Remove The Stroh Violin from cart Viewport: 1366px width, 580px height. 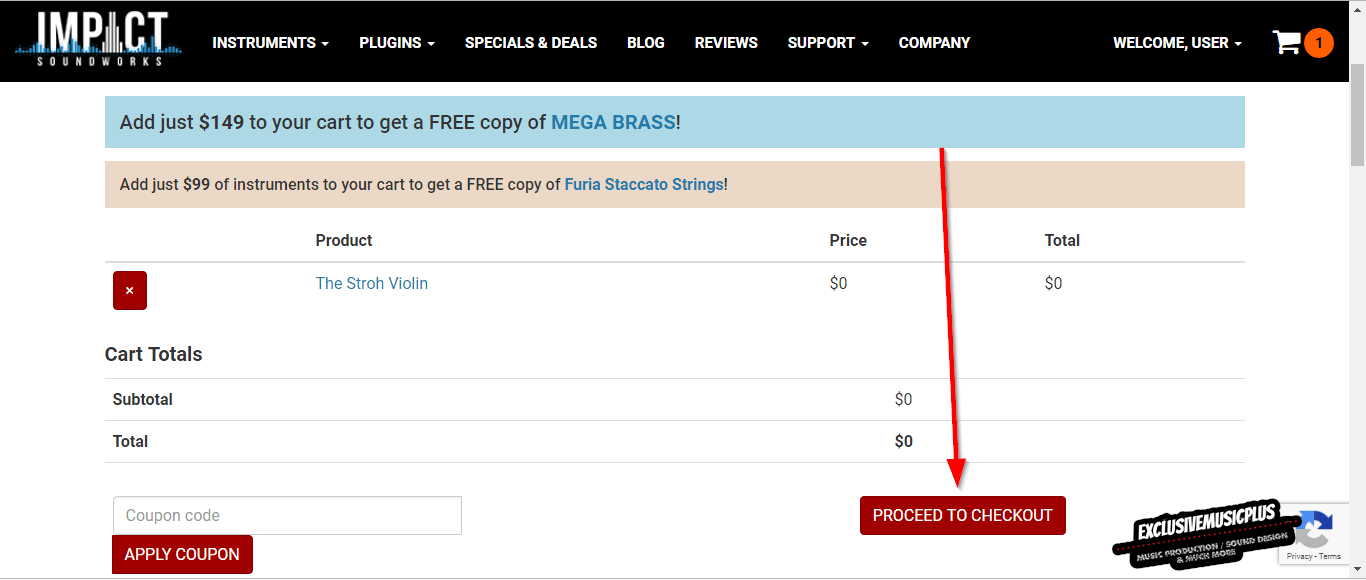click(x=130, y=290)
